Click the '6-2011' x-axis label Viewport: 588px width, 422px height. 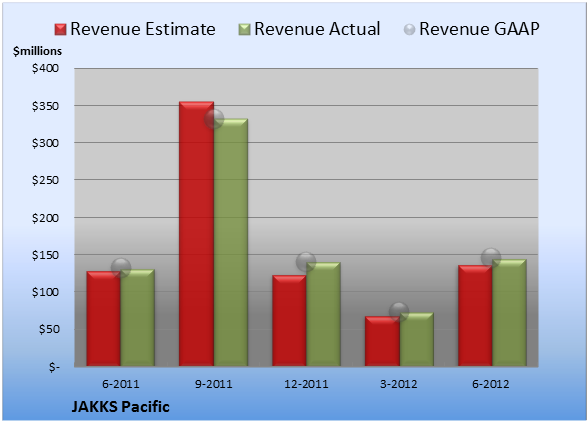[121, 384]
